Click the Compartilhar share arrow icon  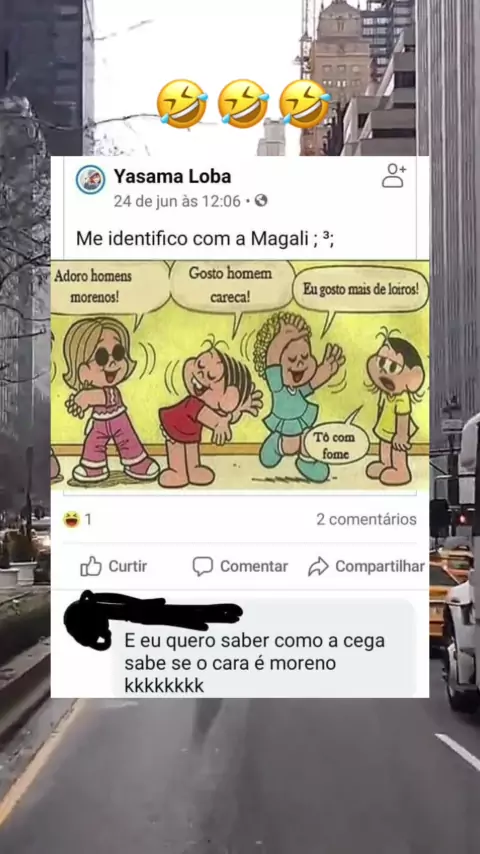318,566
